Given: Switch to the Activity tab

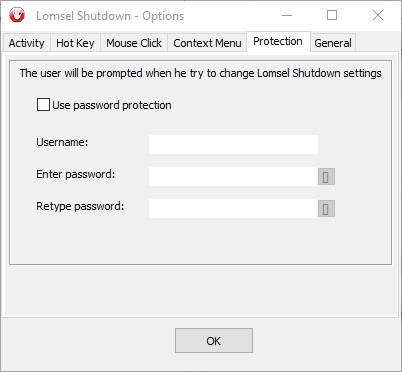Looking at the screenshot, I should click(27, 43).
